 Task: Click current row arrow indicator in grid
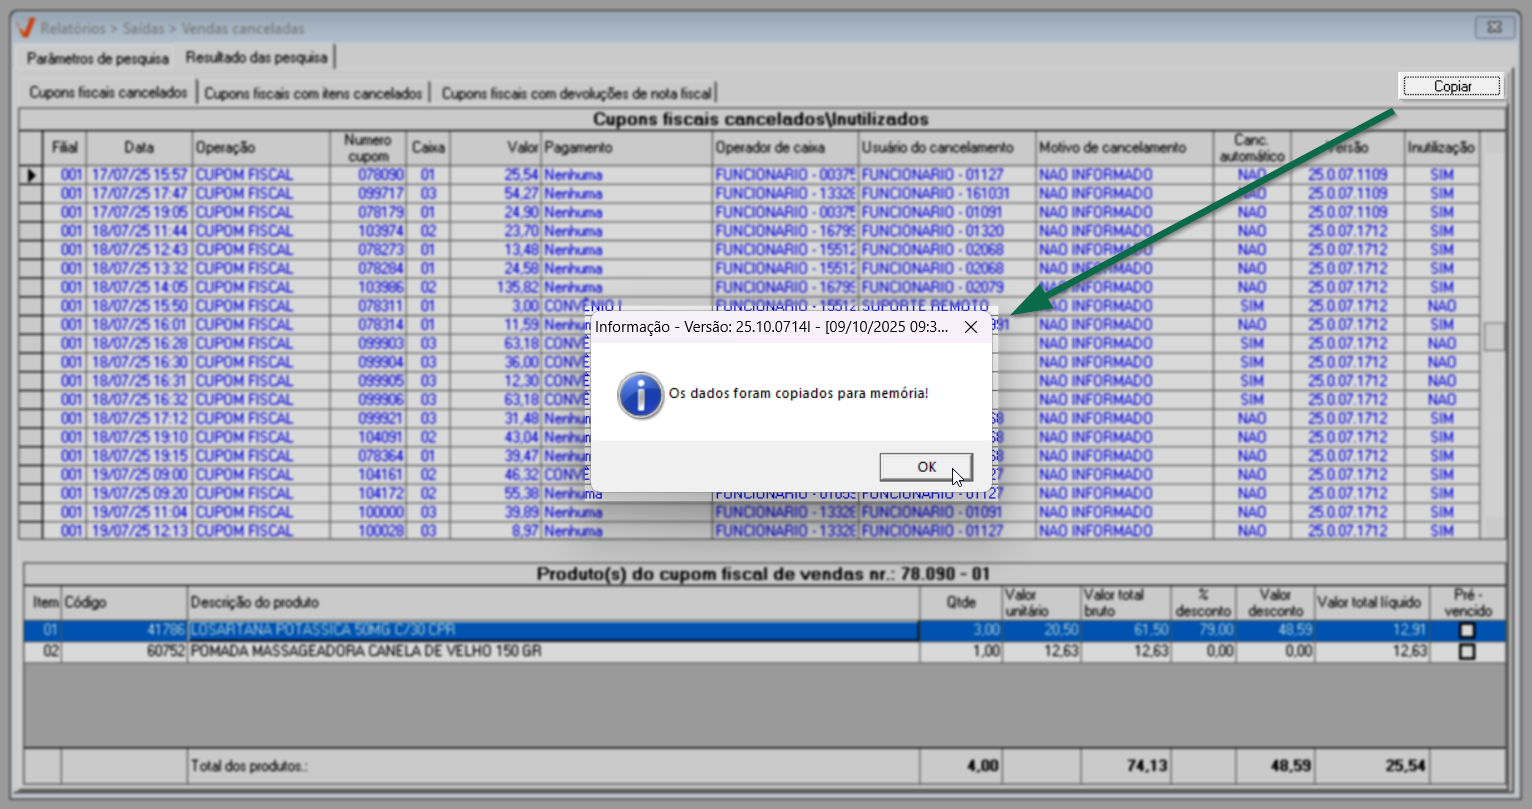pos(32,175)
